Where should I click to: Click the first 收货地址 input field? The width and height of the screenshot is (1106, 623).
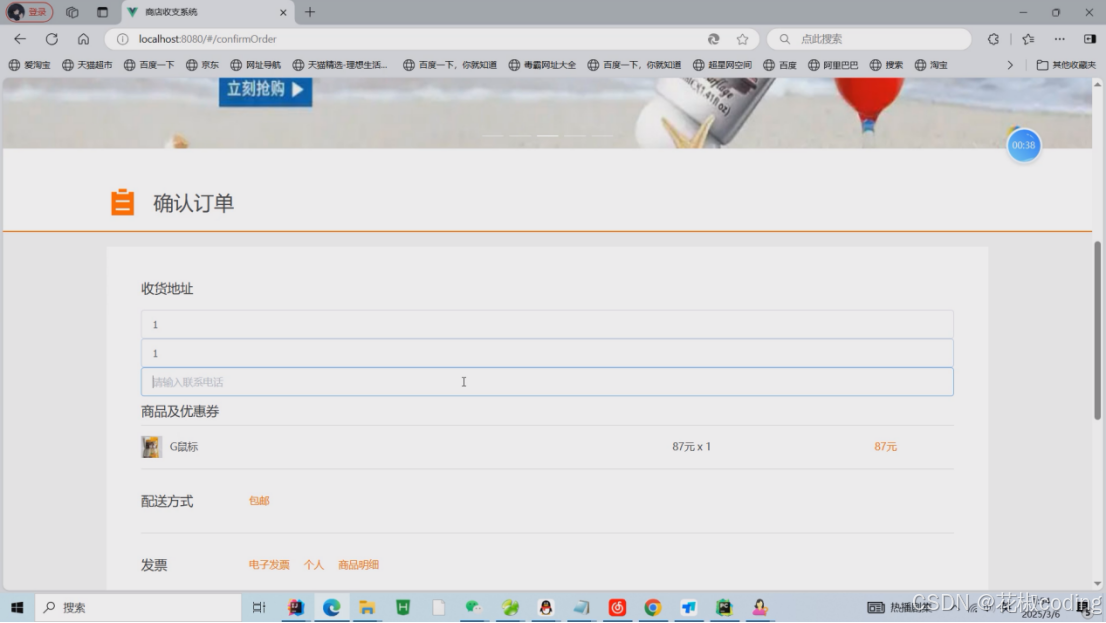click(x=547, y=325)
